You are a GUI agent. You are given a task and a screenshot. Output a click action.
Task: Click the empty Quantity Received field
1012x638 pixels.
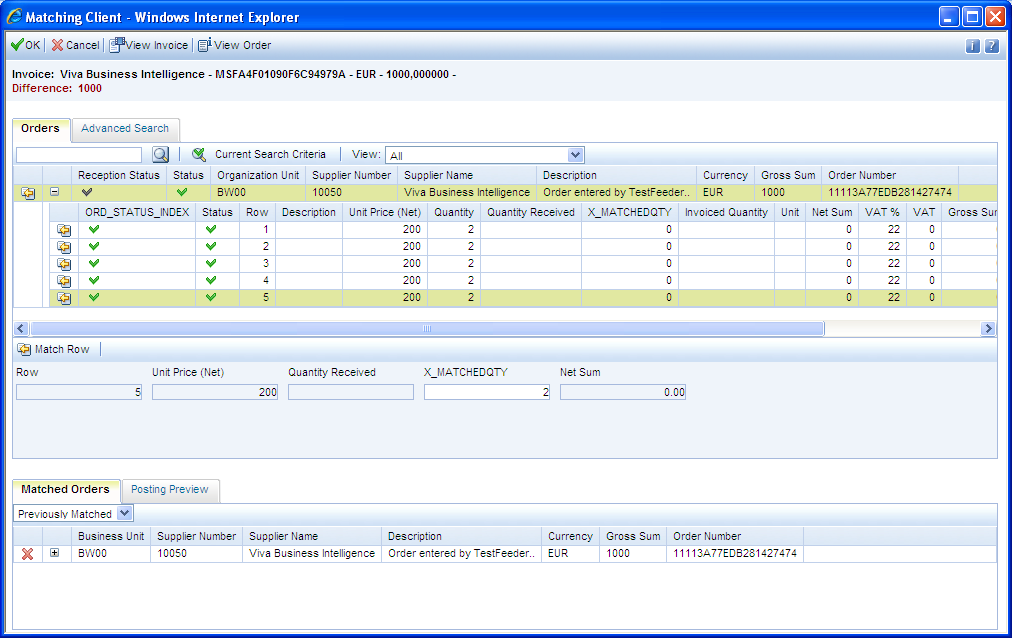(x=350, y=392)
